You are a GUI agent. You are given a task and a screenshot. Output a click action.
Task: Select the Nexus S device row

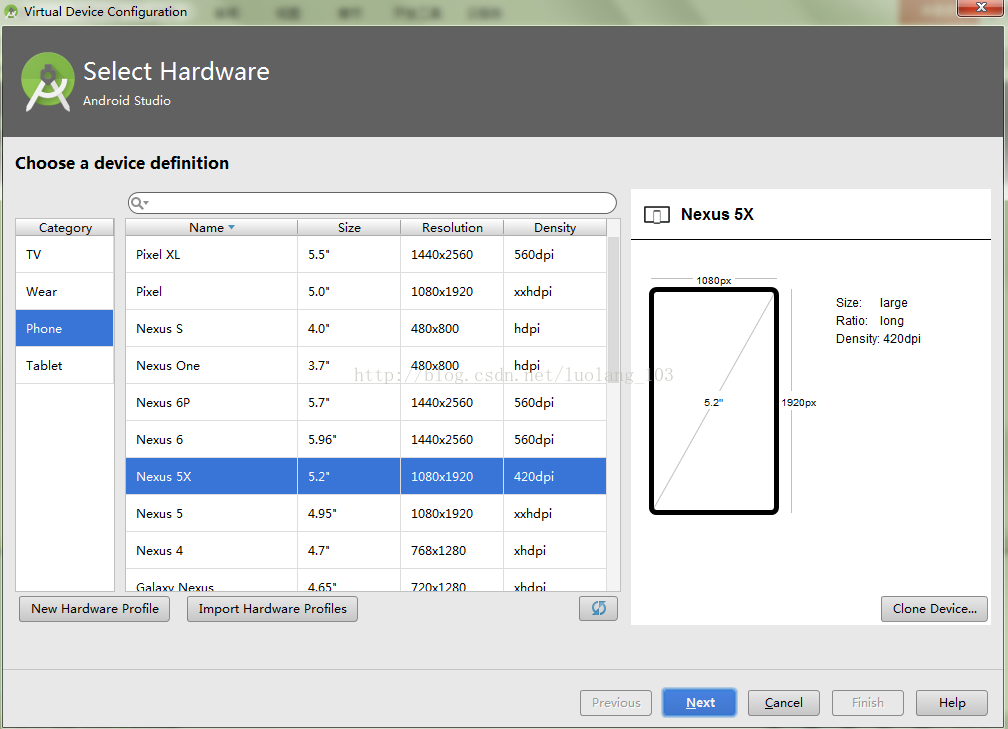click(366, 328)
